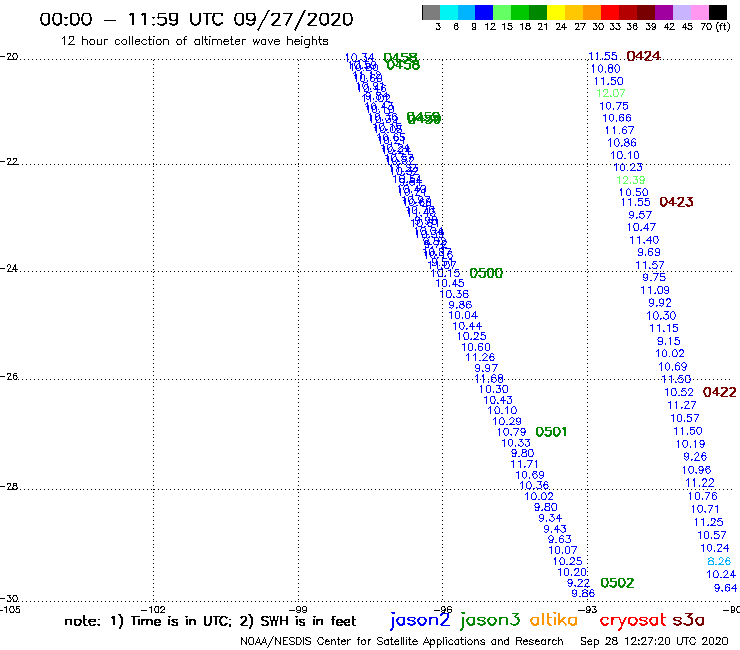Click the wave height value 10.45
Viewport: 740px width, 650px height.
(x=450, y=283)
